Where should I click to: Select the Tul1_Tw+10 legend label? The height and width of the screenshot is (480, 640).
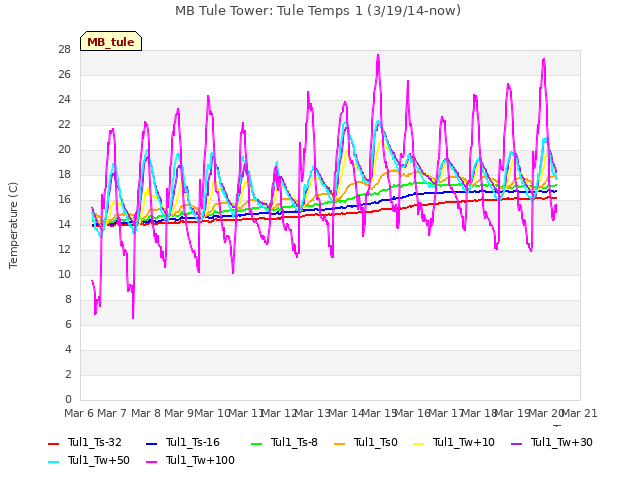pyautogui.click(x=464, y=442)
